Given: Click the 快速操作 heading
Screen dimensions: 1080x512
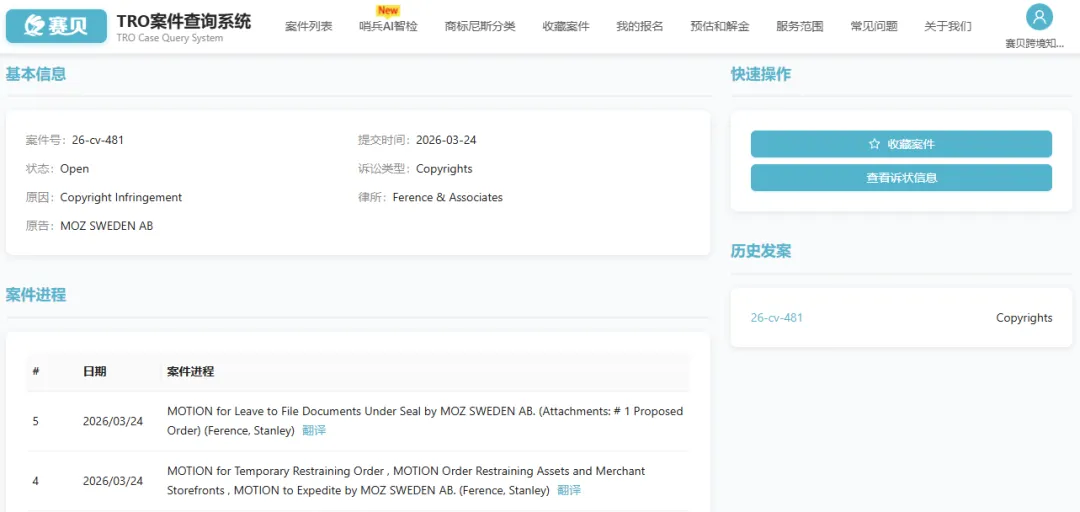Looking at the screenshot, I should (x=760, y=74).
